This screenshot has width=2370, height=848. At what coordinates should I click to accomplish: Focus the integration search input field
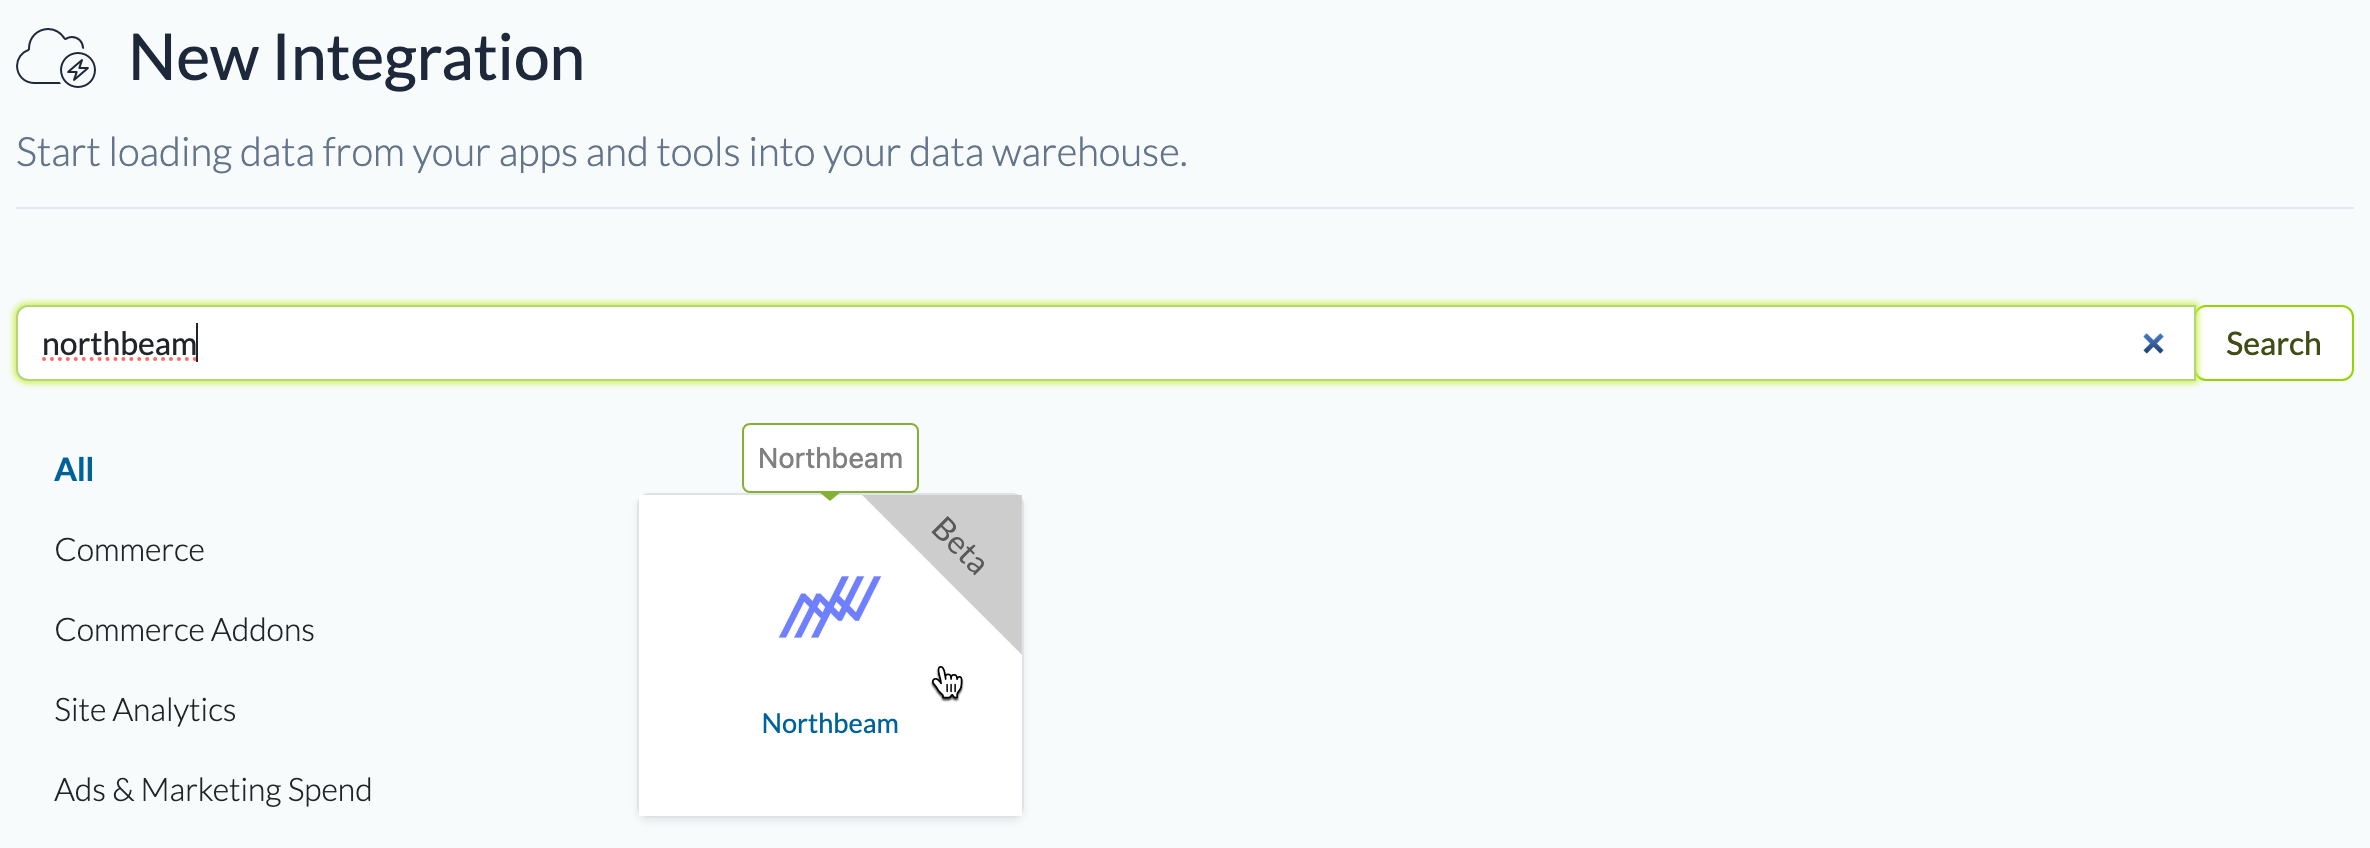(1100, 344)
